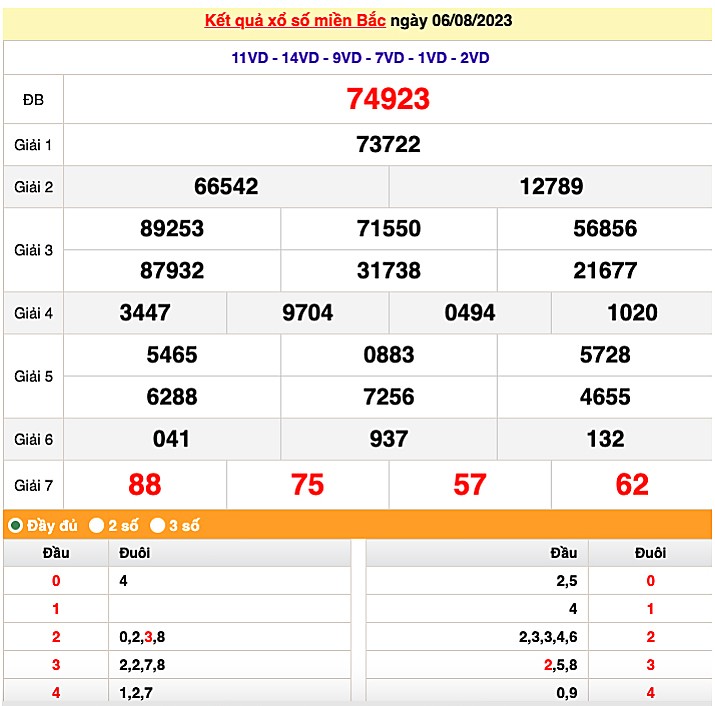Select the number 132 in Giải 6
Viewport: 715px width, 706px height.
(x=605, y=439)
